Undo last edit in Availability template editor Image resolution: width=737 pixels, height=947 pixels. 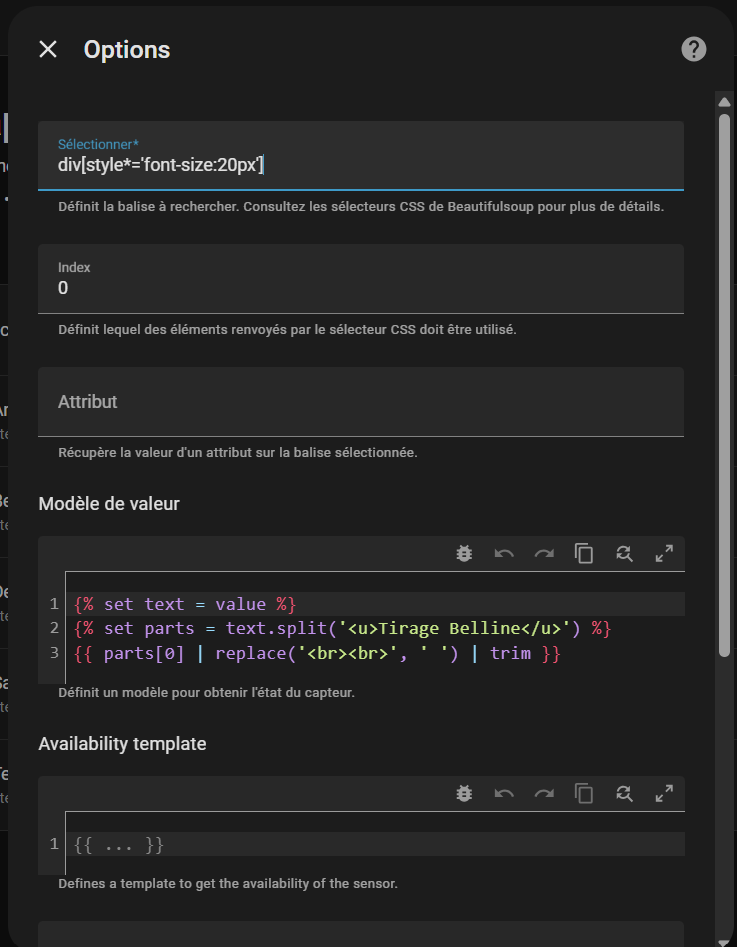[x=504, y=793]
